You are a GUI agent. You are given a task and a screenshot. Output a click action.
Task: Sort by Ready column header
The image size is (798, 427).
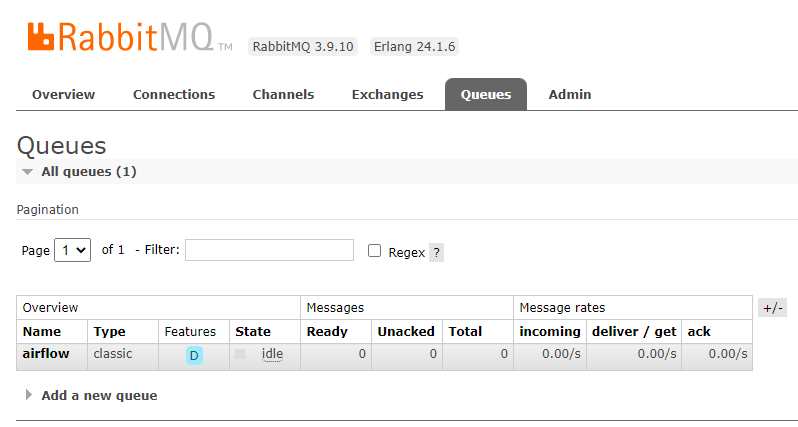(327, 332)
